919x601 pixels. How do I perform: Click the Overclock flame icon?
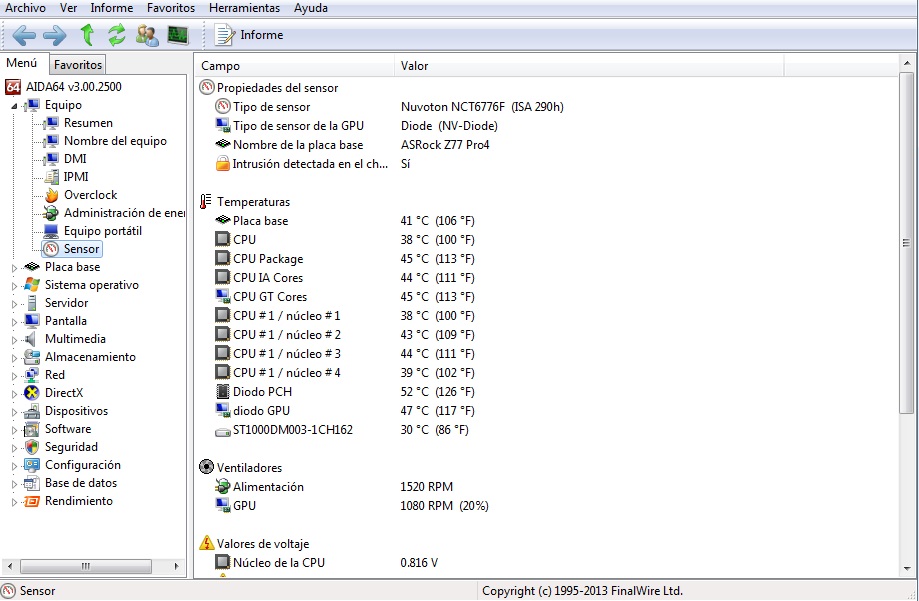pyautogui.click(x=52, y=195)
